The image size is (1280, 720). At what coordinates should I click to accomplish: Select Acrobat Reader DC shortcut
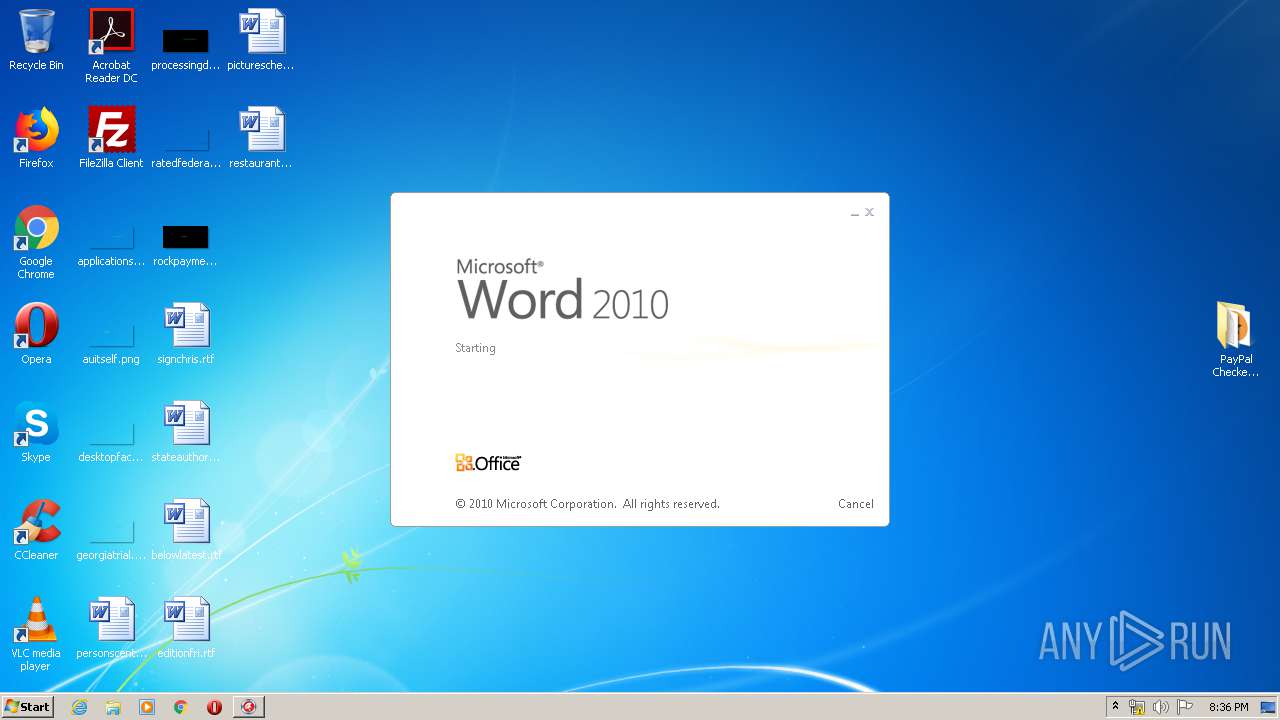pos(111,45)
